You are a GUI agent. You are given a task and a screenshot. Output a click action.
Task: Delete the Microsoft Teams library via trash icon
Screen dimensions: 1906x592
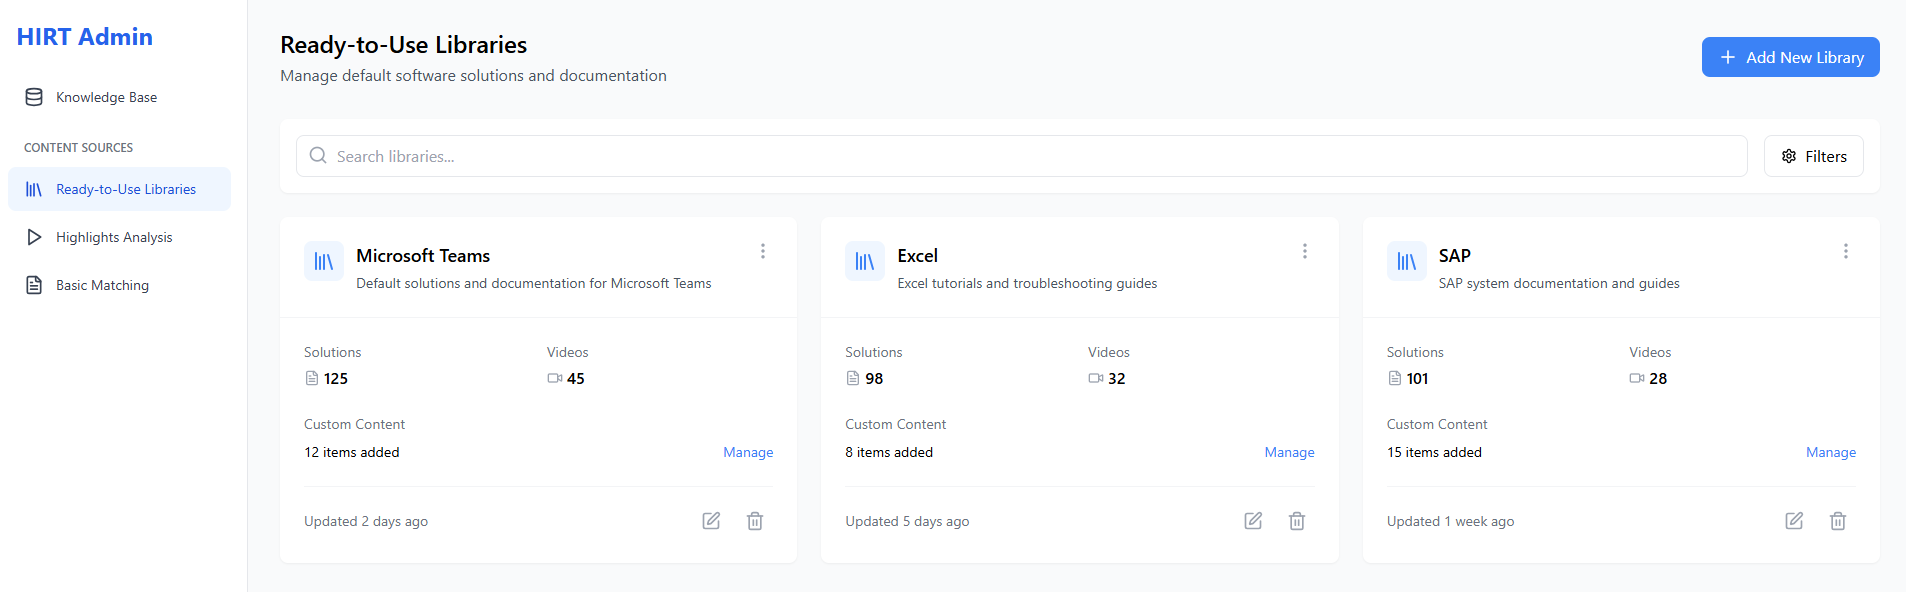[x=755, y=521]
